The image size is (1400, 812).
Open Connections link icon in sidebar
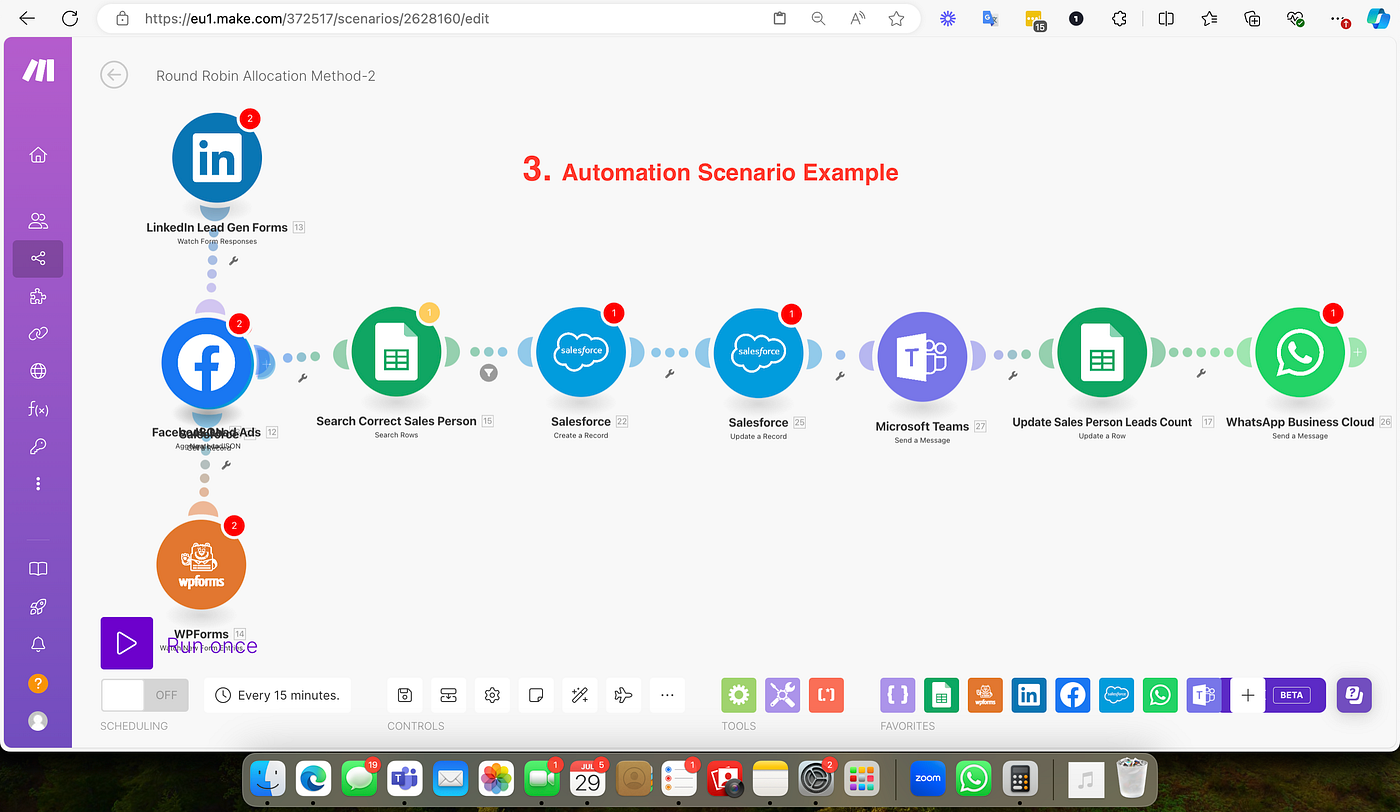click(x=38, y=334)
